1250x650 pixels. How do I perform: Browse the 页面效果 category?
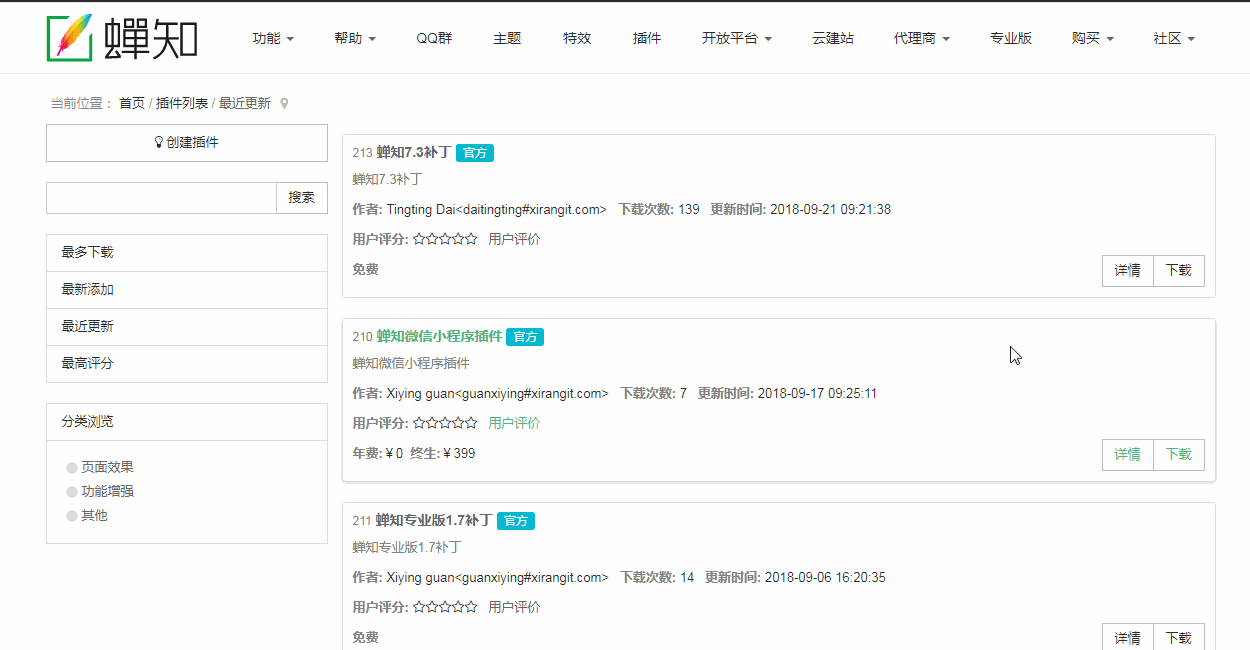(108, 467)
